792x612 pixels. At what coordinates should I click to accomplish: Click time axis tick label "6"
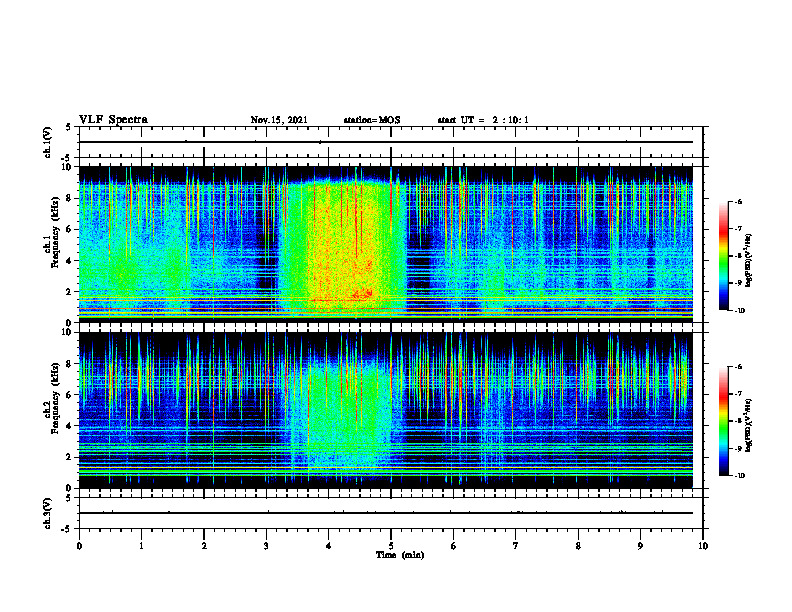pyautogui.click(x=454, y=546)
